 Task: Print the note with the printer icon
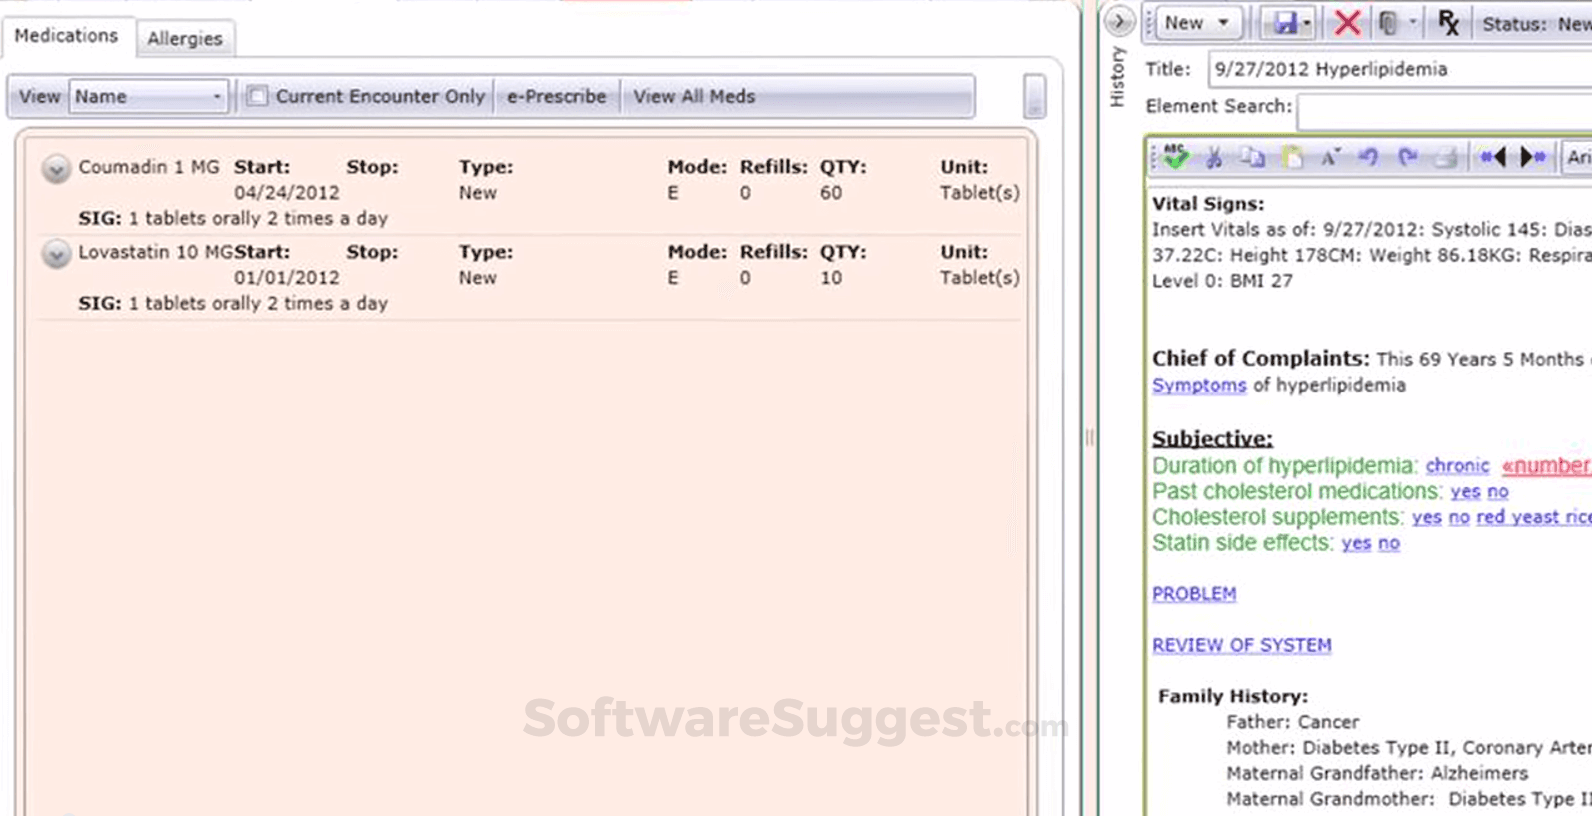pos(1445,157)
